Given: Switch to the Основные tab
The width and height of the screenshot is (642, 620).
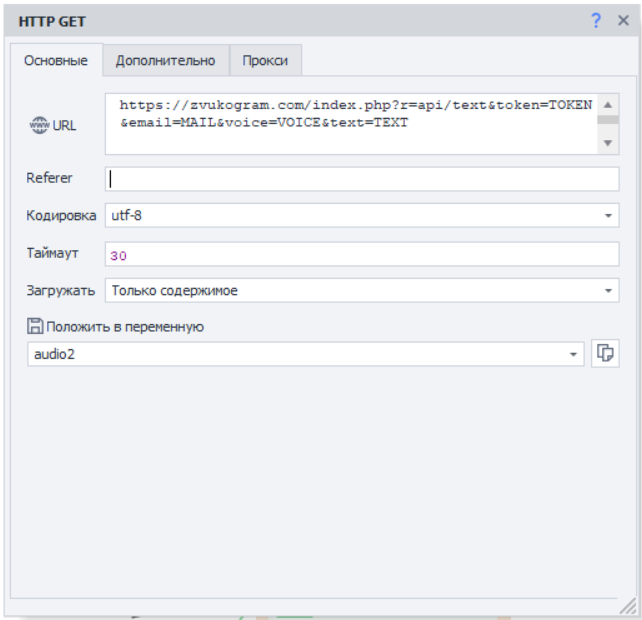Looking at the screenshot, I should coord(56,61).
